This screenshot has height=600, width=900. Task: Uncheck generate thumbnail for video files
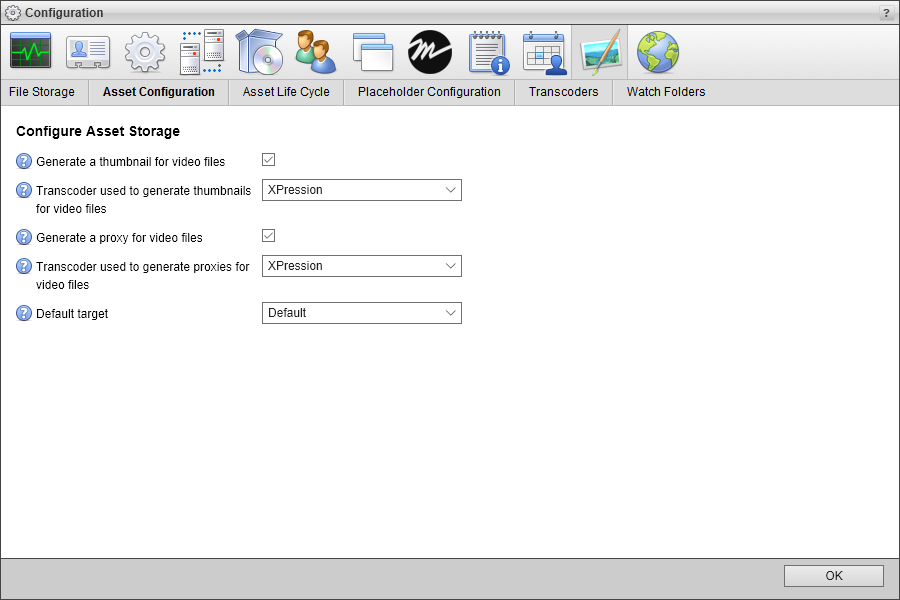268,159
